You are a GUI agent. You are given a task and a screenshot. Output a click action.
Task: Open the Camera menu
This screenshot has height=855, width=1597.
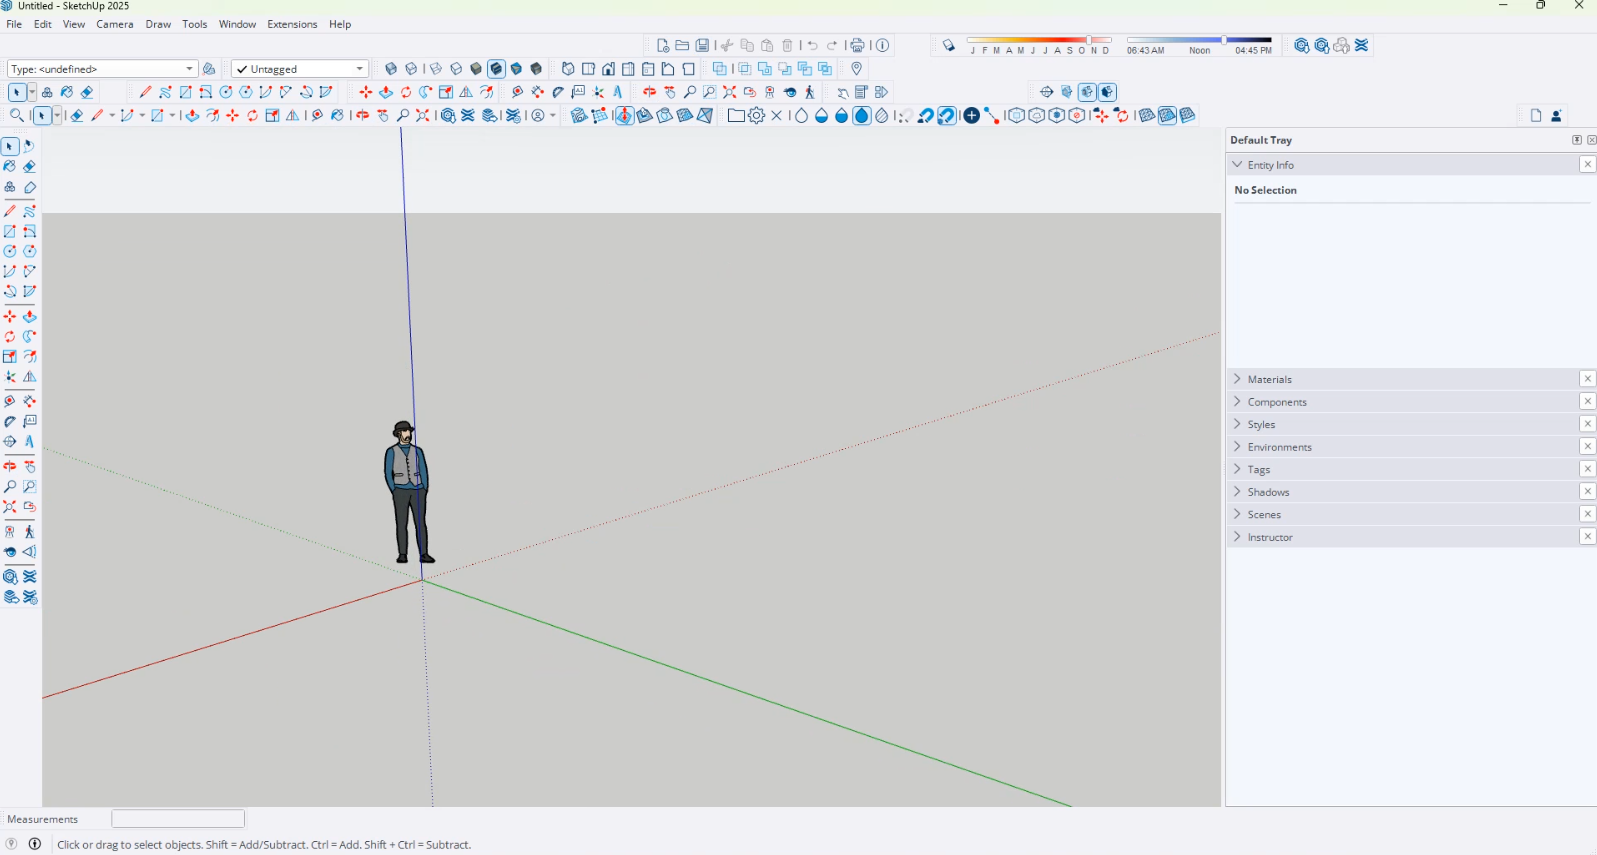[114, 24]
